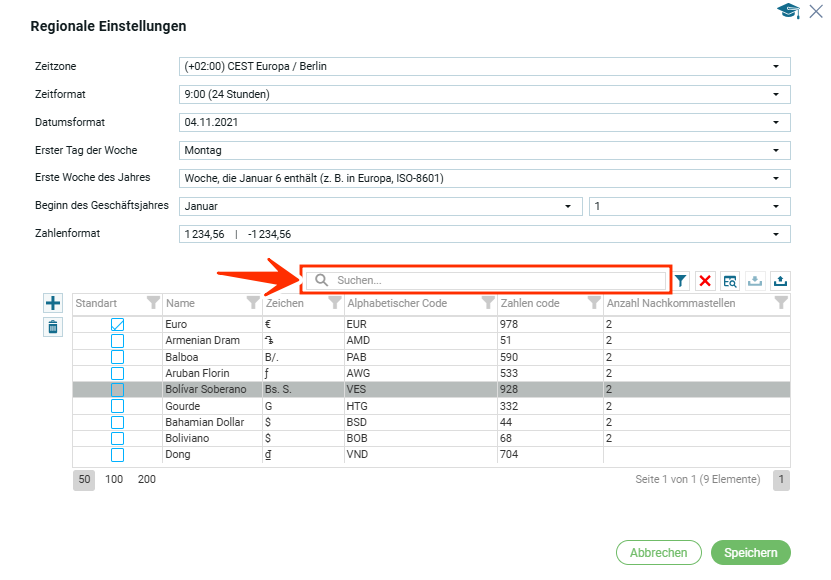The image size is (831, 580).
Task: Show 200 items per page
Action: [x=147, y=480]
